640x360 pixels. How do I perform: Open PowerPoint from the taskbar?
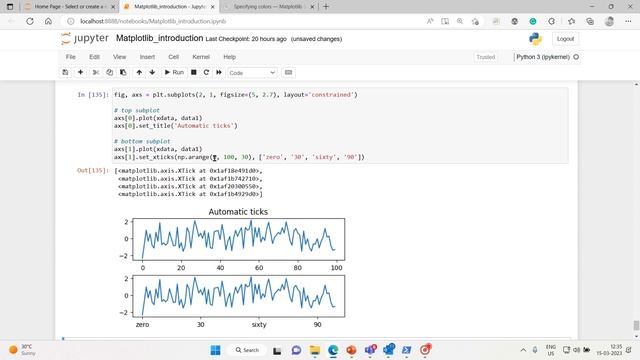point(351,350)
